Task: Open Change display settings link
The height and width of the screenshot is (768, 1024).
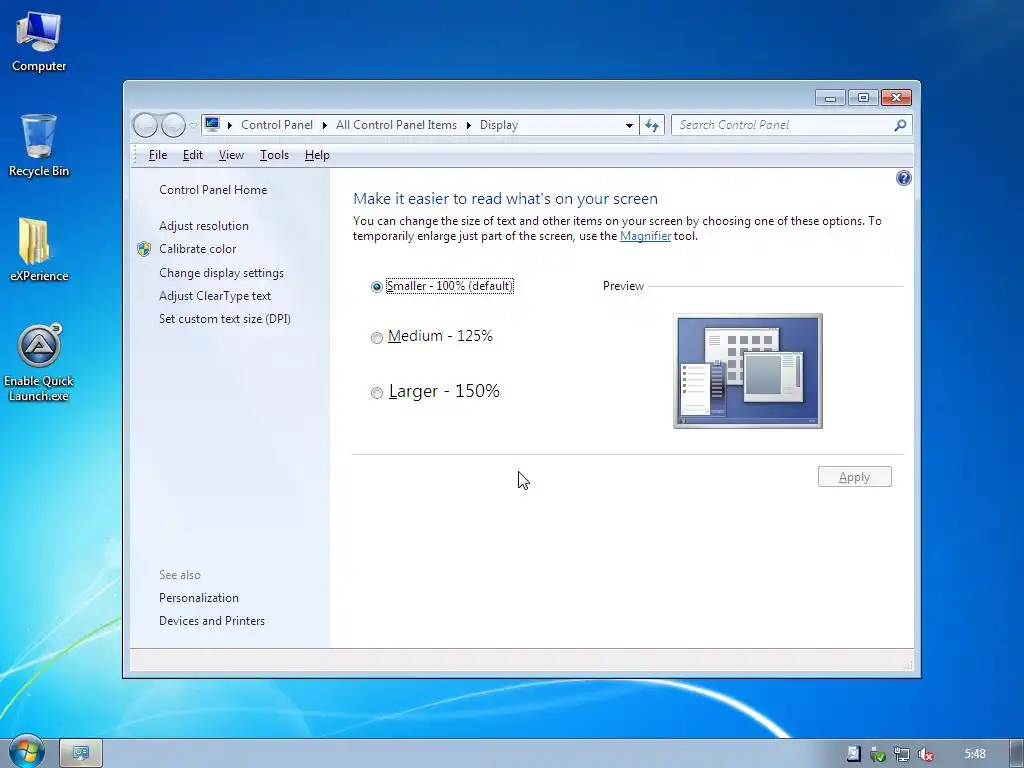Action: point(221,272)
